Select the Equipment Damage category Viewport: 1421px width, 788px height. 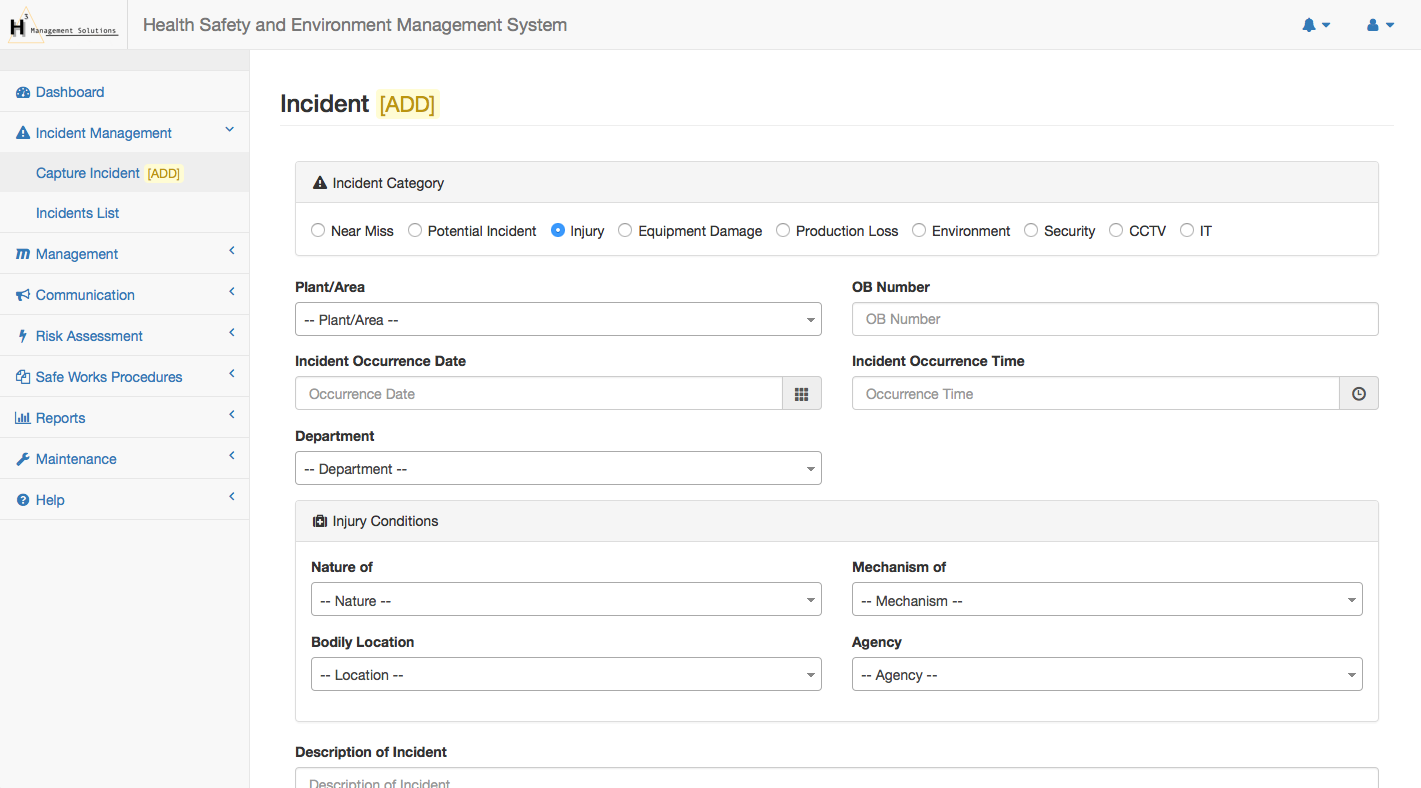pyautogui.click(x=625, y=231)
